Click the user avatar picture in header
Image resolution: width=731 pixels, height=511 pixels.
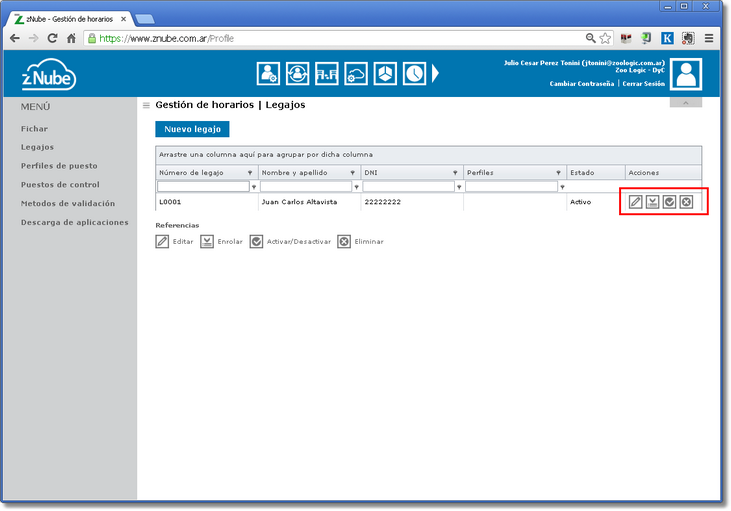[686, 75]
